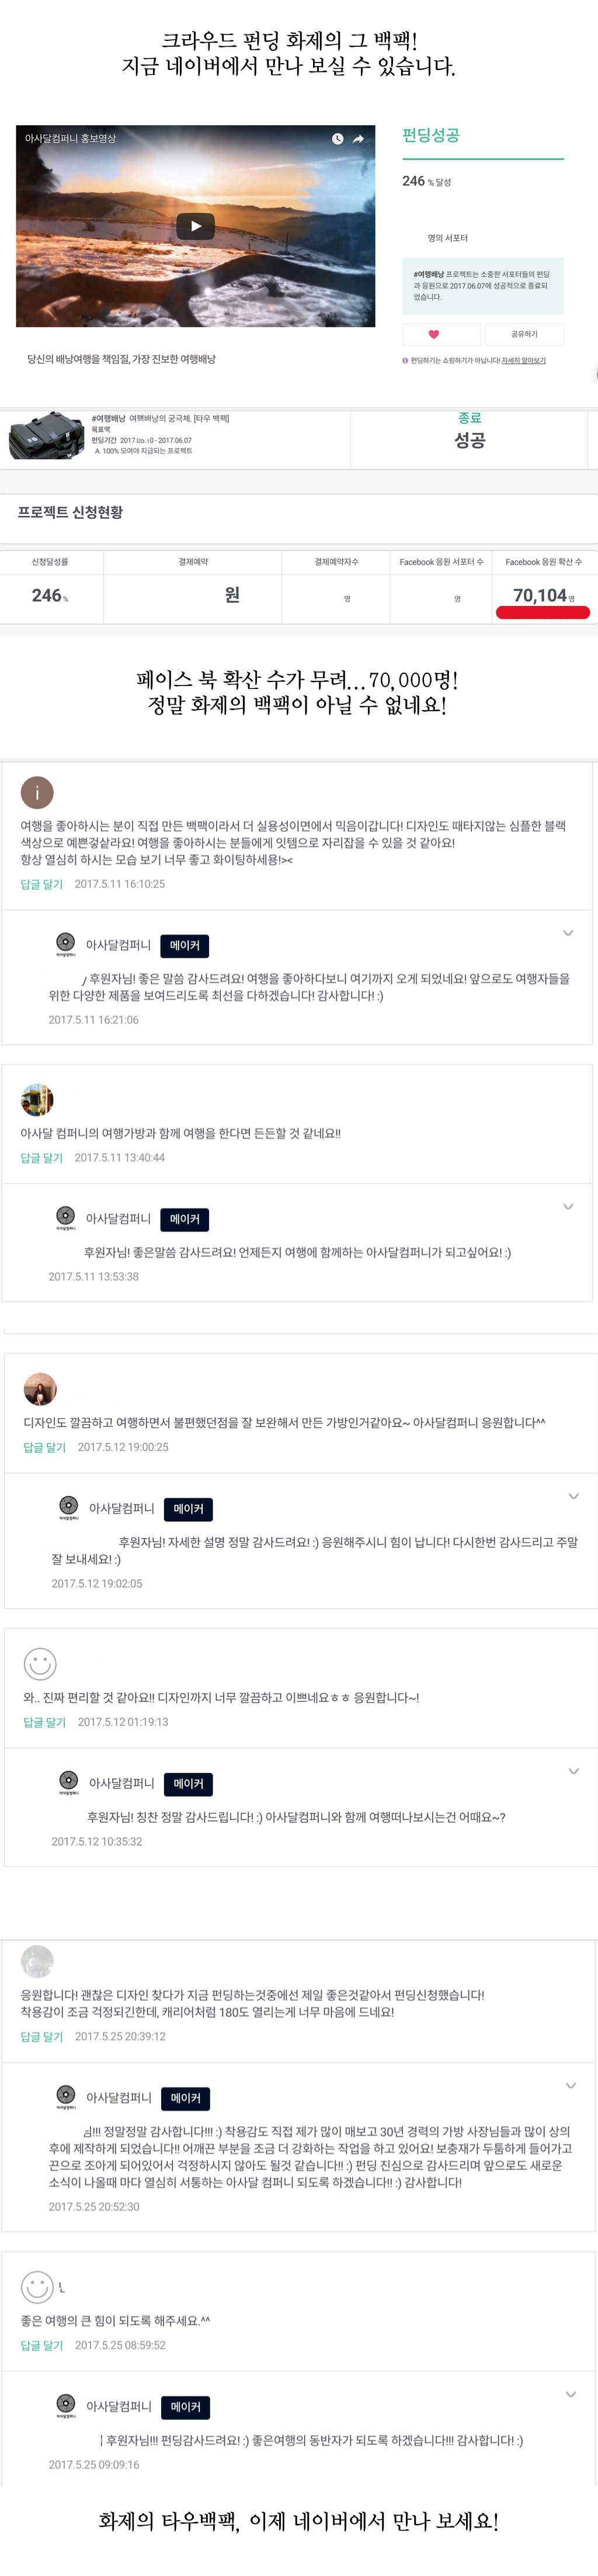Expand the maker reply dated 2017.5.12 19:02:05
598x2576 pixels.
[573, 1496]
